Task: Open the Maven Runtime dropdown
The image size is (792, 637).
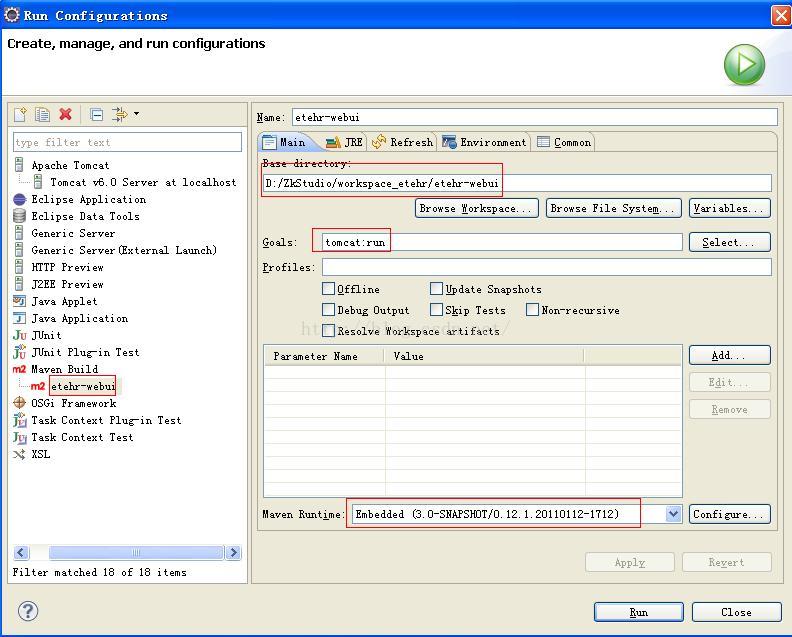Action: (673, 514)
